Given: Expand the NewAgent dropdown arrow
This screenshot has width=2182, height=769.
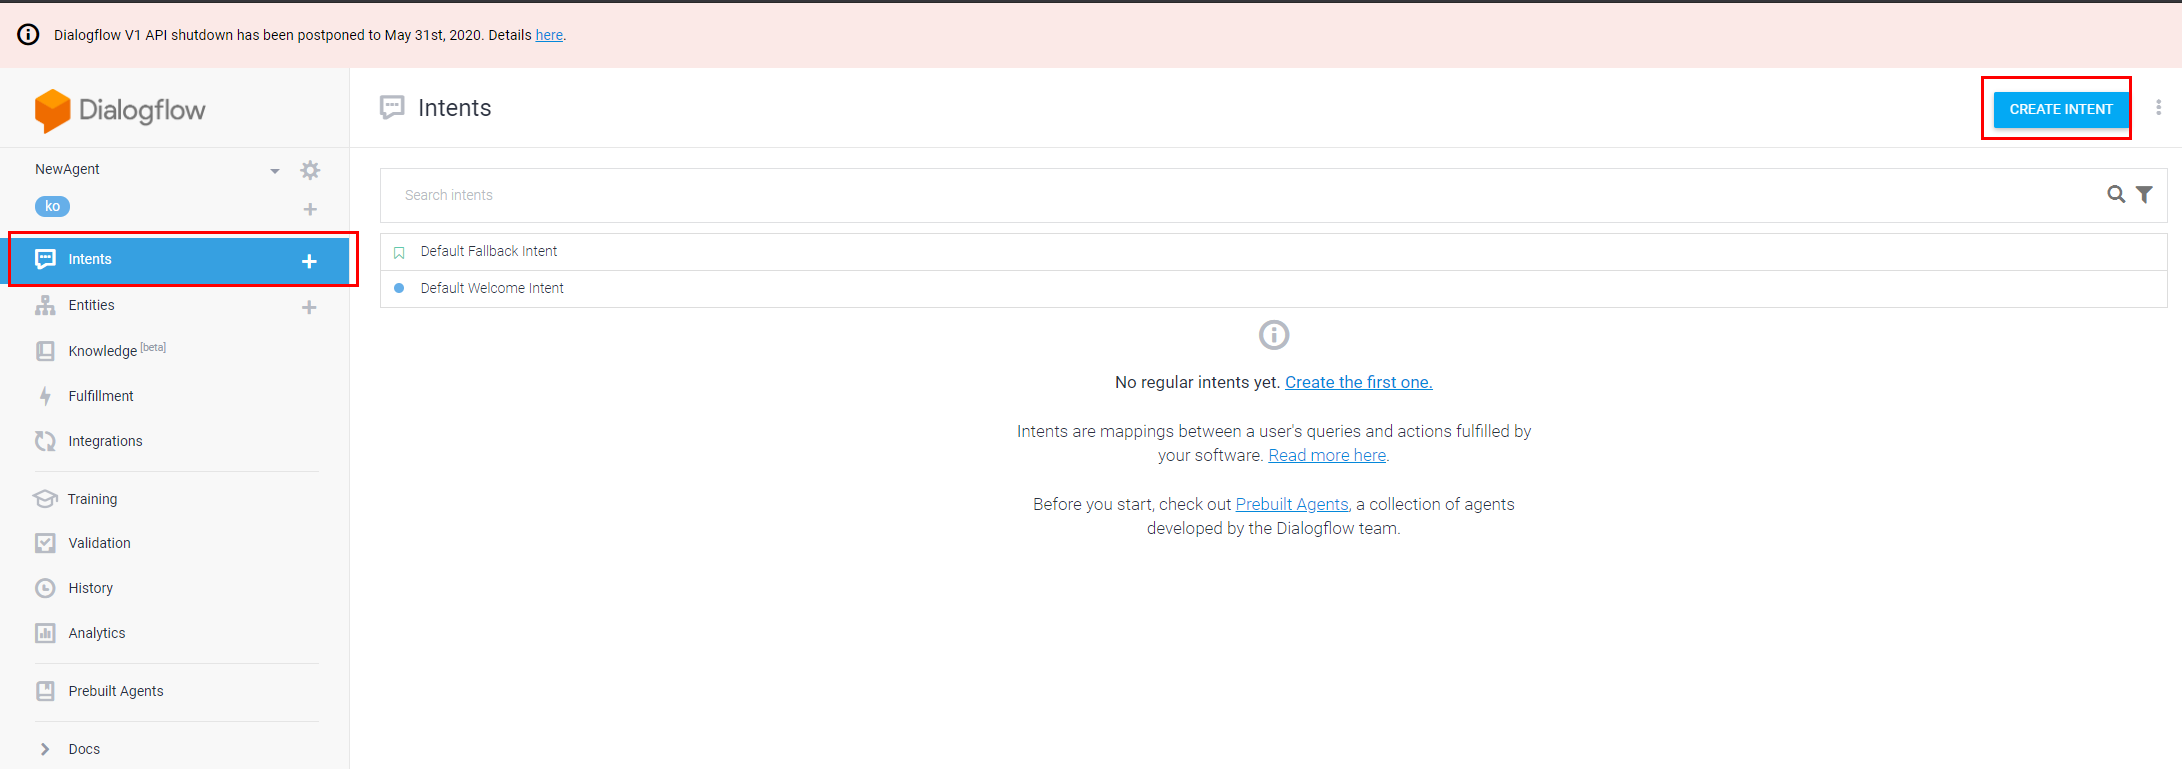Looking at the screenshot, I should [x=275, y=171].
